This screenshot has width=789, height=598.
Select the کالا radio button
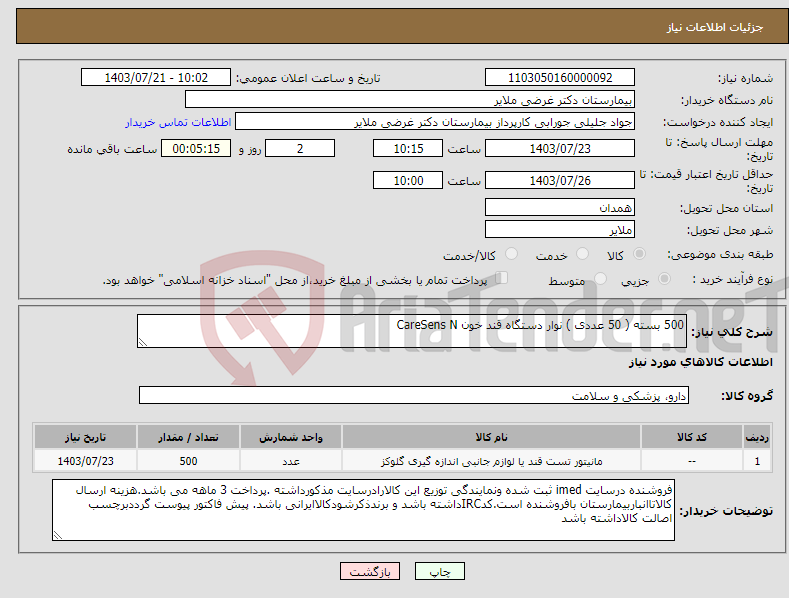click(639, 254)
